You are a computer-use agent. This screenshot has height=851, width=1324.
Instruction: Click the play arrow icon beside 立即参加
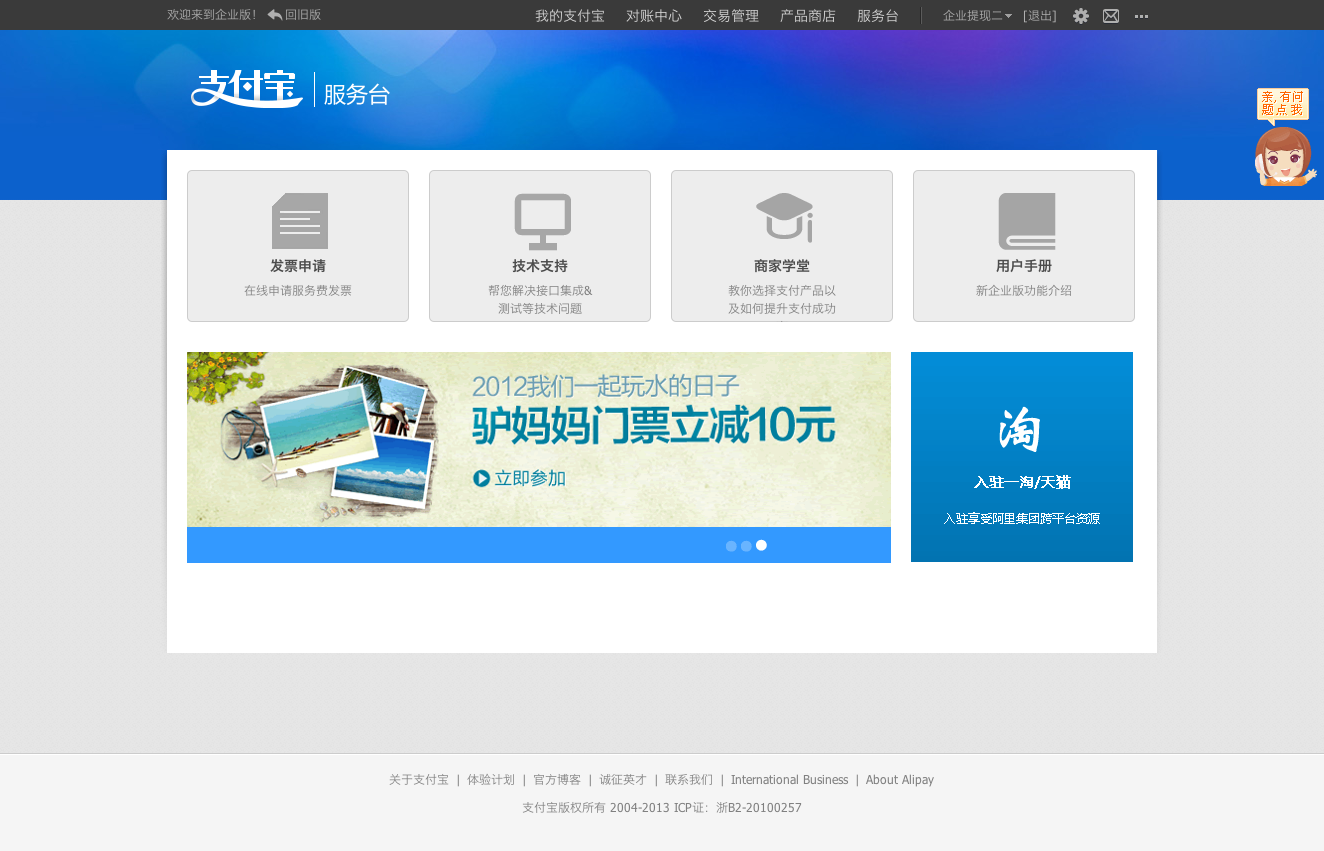[x=482, y=479]
